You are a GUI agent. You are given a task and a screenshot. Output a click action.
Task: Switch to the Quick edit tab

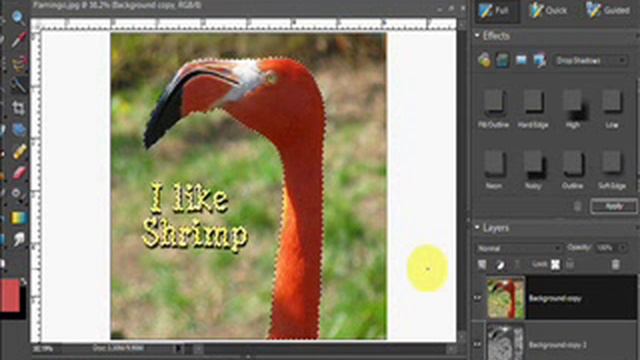(x=548, y=11)
